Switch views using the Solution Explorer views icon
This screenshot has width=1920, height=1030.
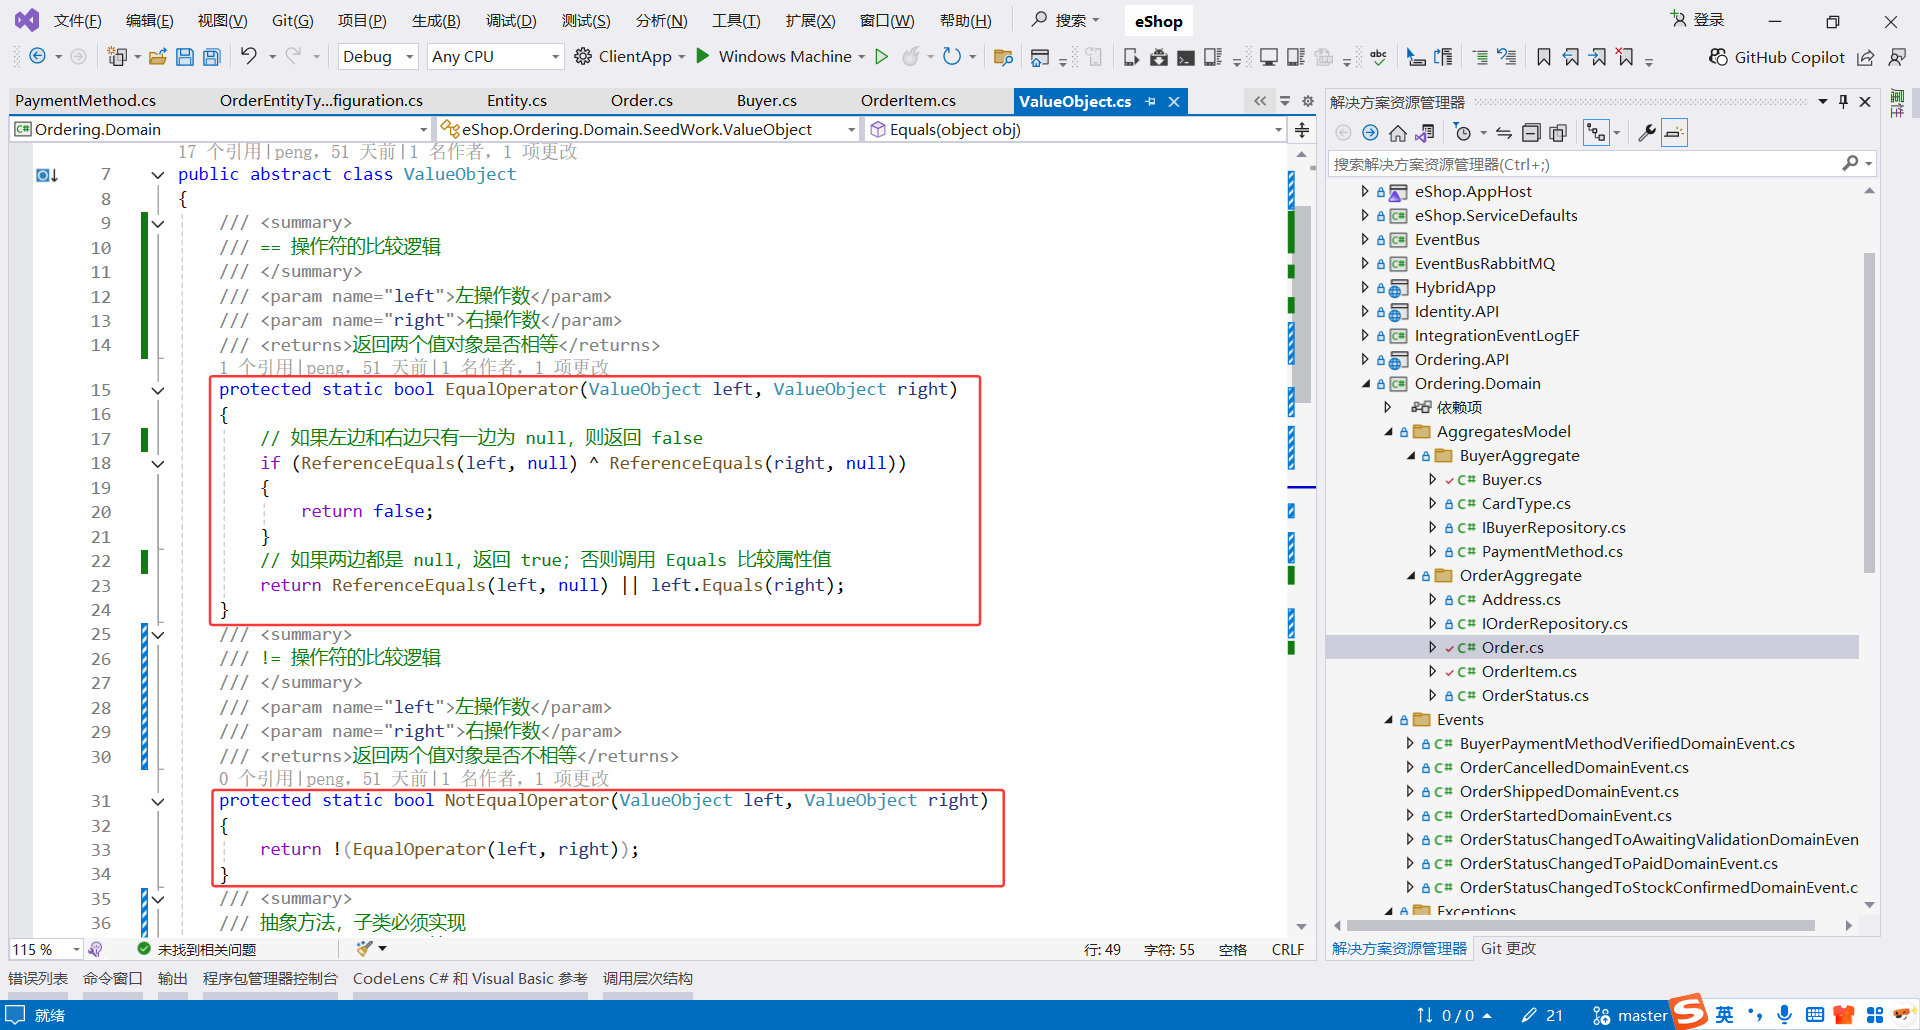point(1425,133)
